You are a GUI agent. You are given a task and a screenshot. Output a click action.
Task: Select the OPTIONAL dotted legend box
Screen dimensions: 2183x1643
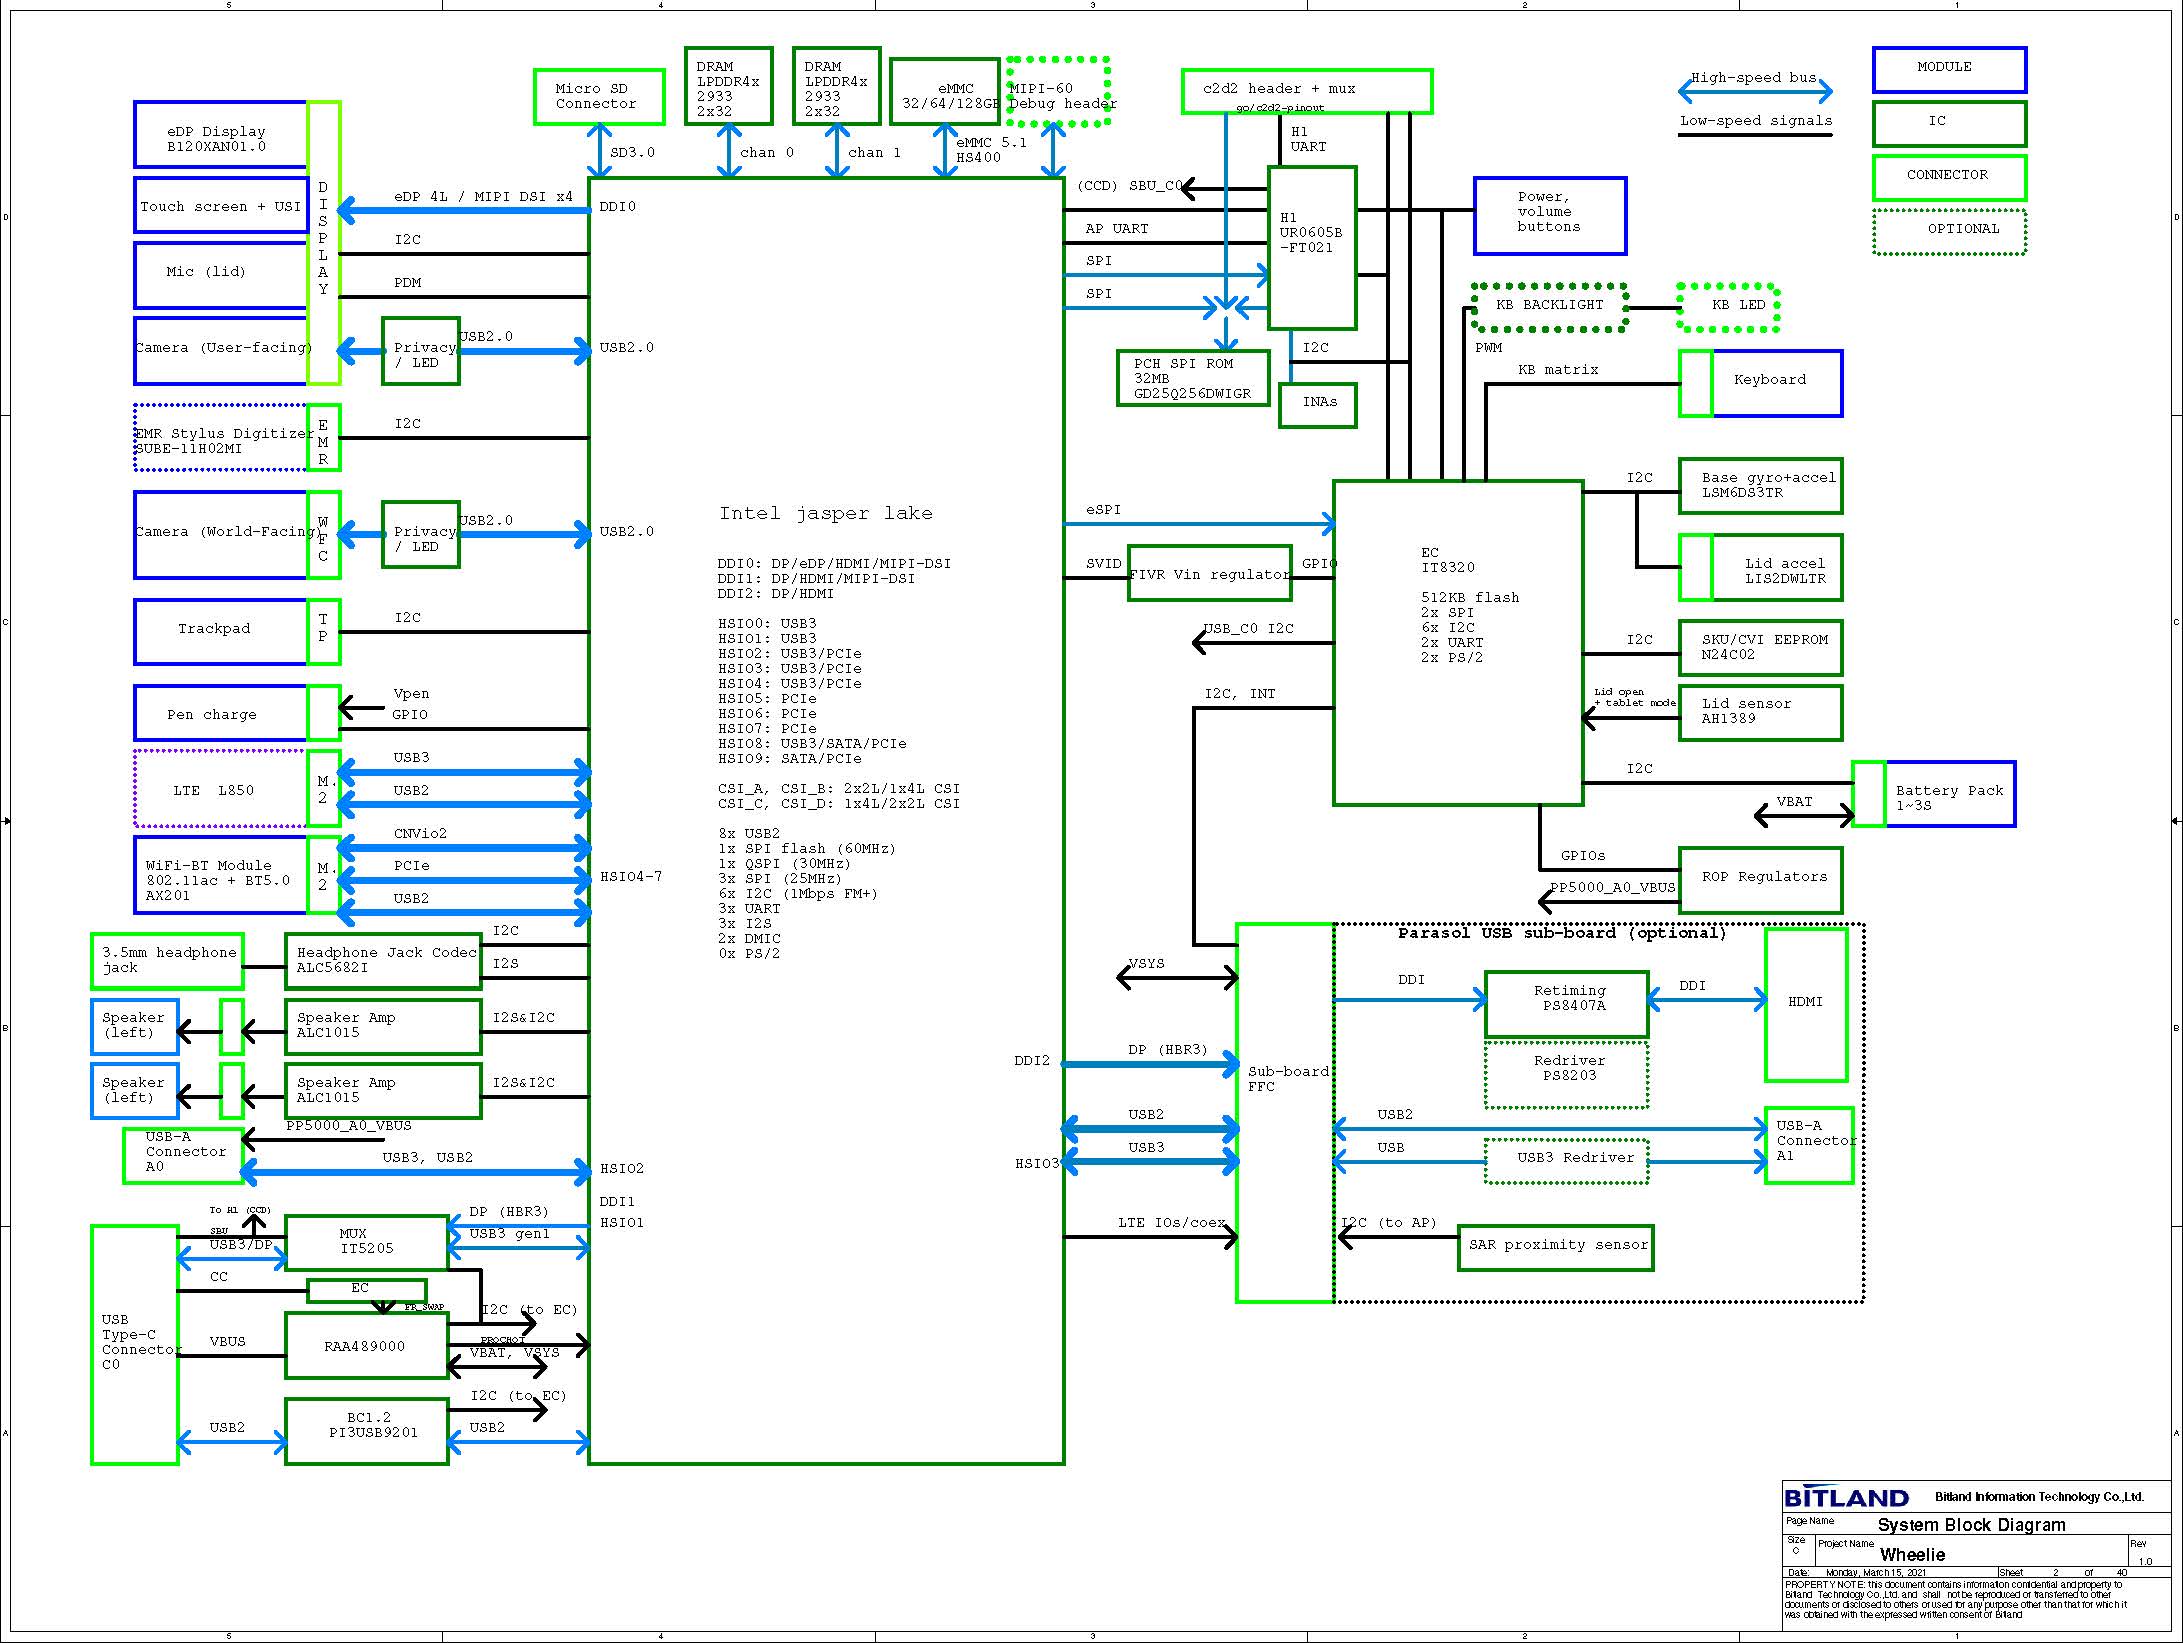[1948, 231]
